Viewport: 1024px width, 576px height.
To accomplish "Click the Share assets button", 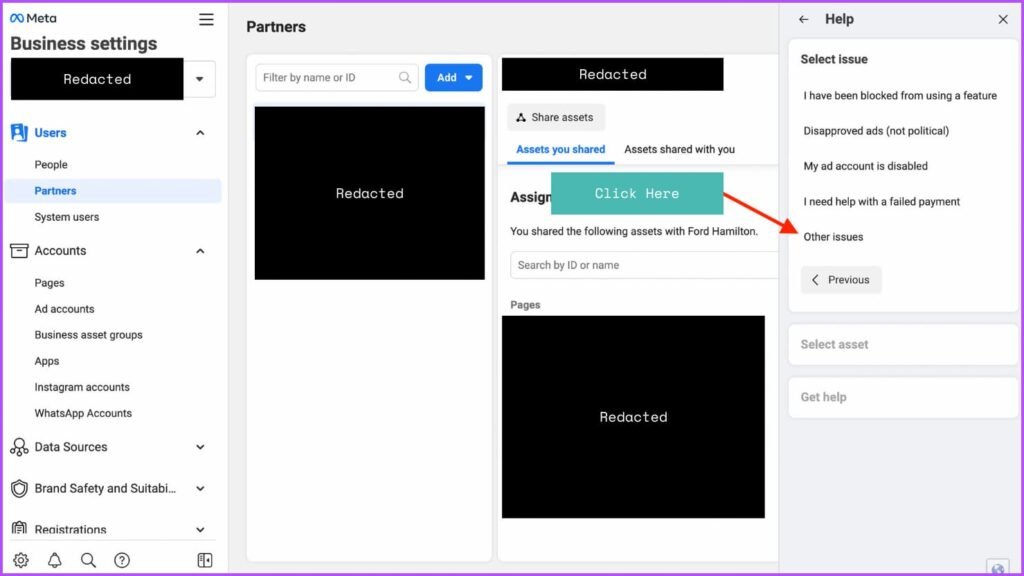I will click(556, 118).
